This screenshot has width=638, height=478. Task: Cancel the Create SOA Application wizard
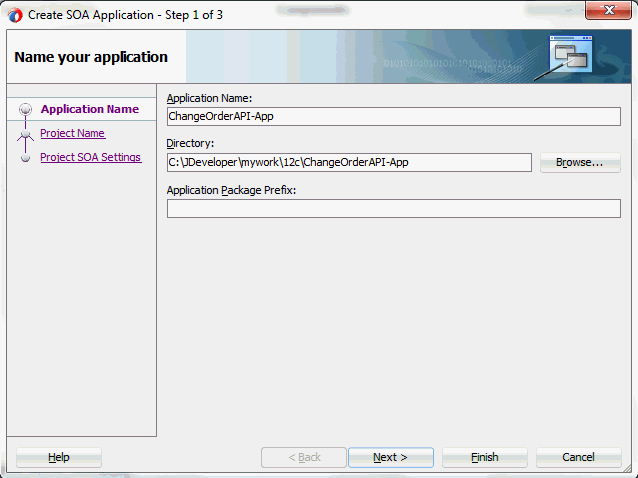pyautogui.click(x=579, y=457)
